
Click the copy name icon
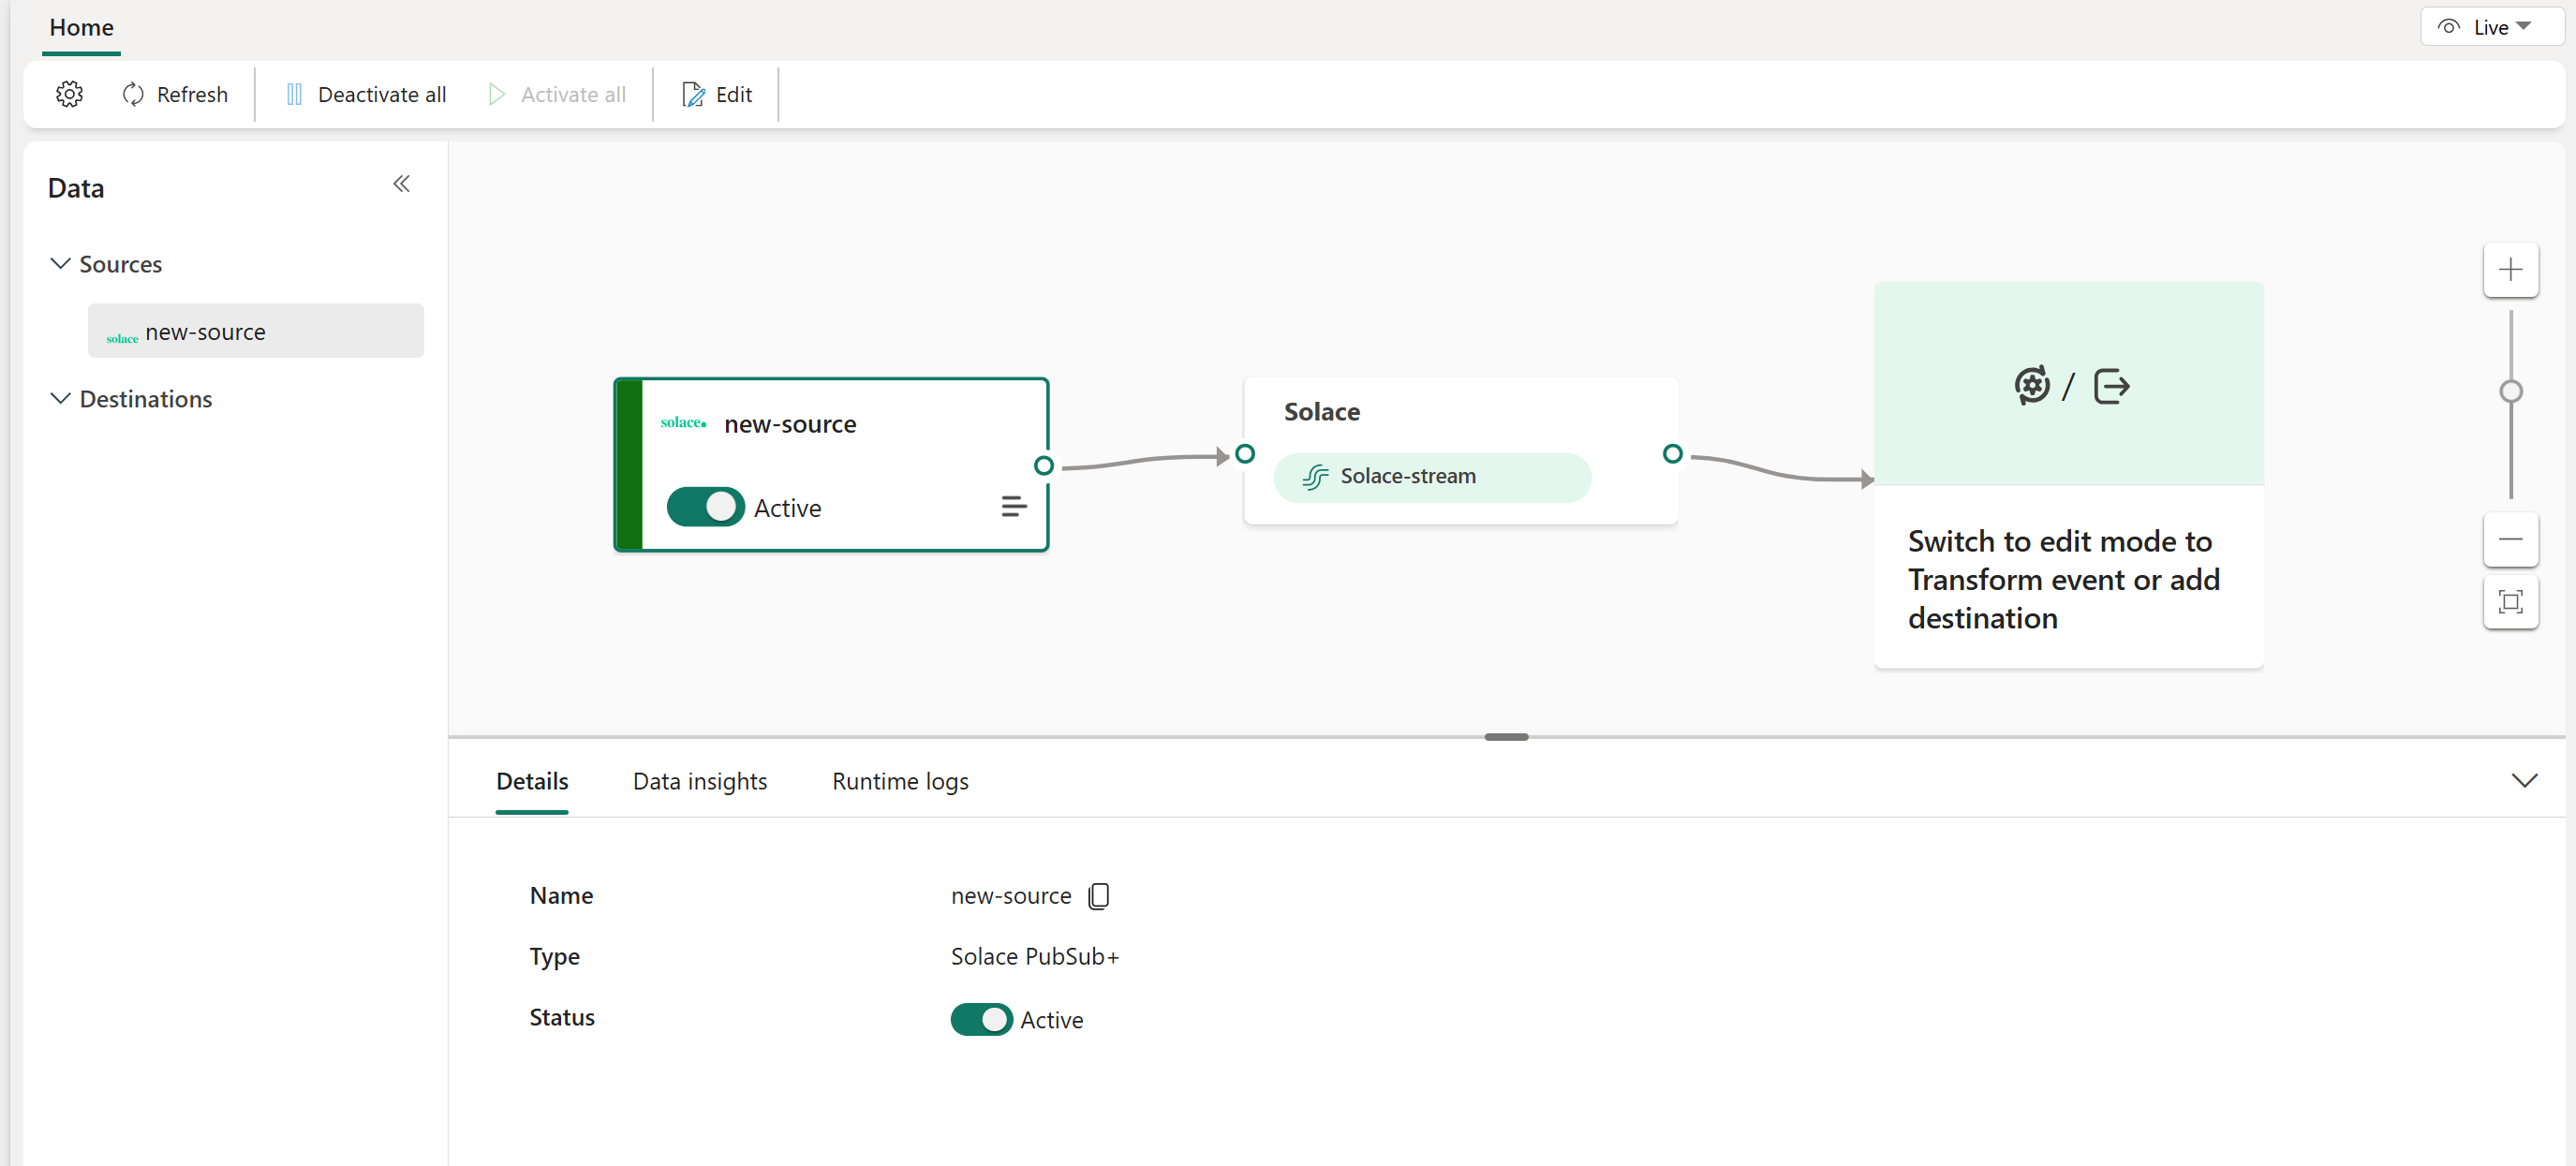click(1098, 895)
